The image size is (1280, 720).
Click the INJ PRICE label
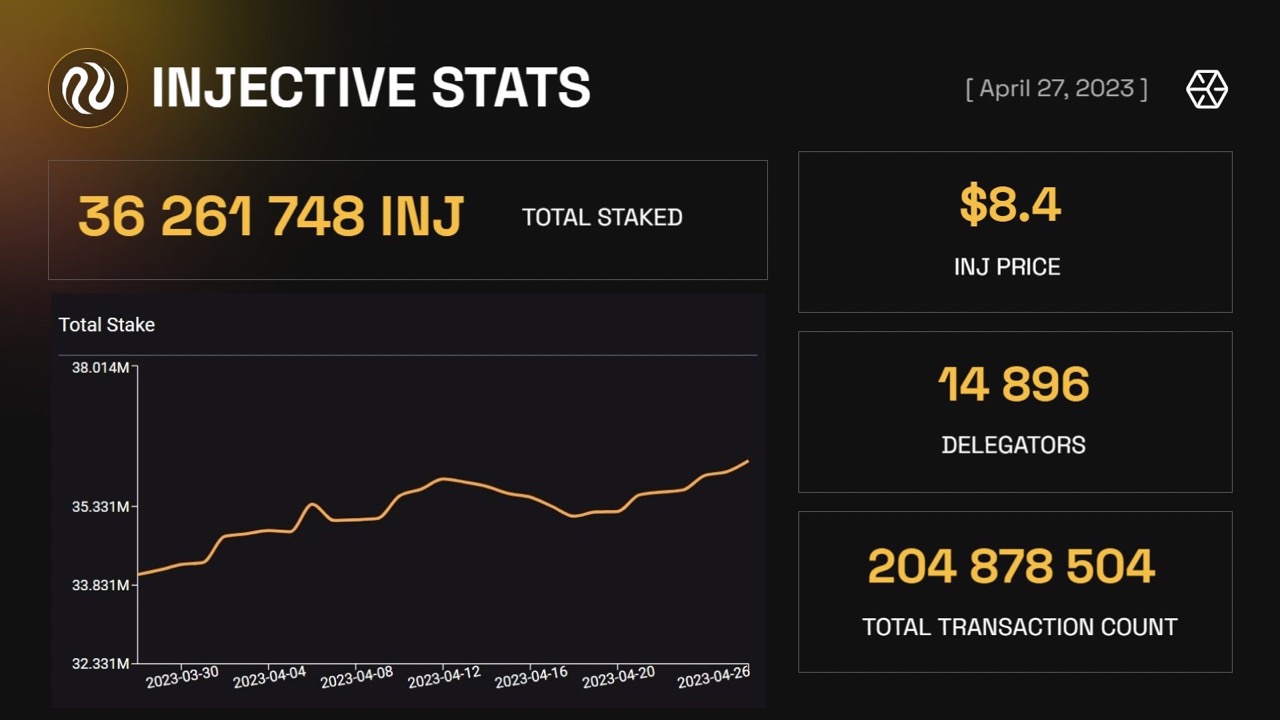tap(1007, 267)
